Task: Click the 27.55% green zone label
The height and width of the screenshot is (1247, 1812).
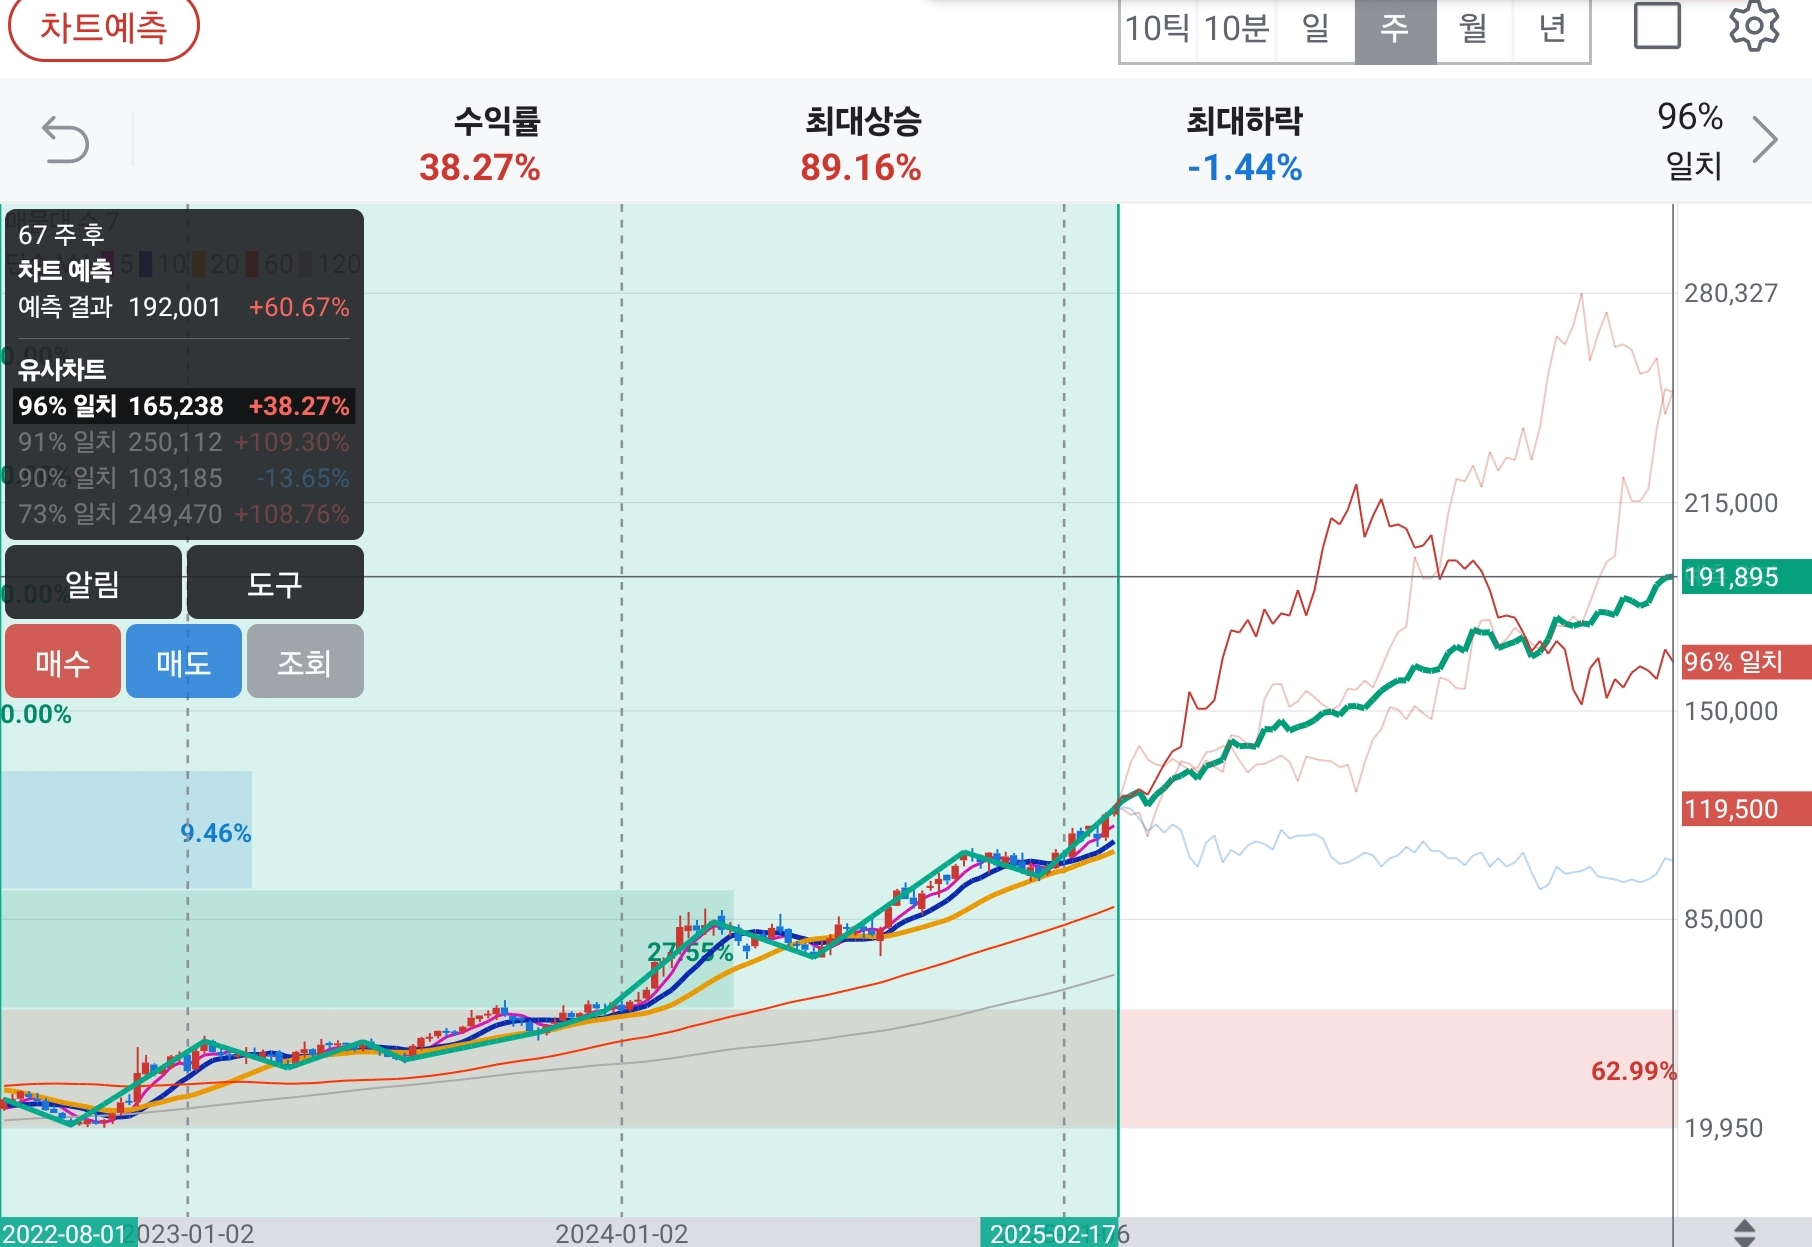Action: pyautogui.click(x=690, y=952)
